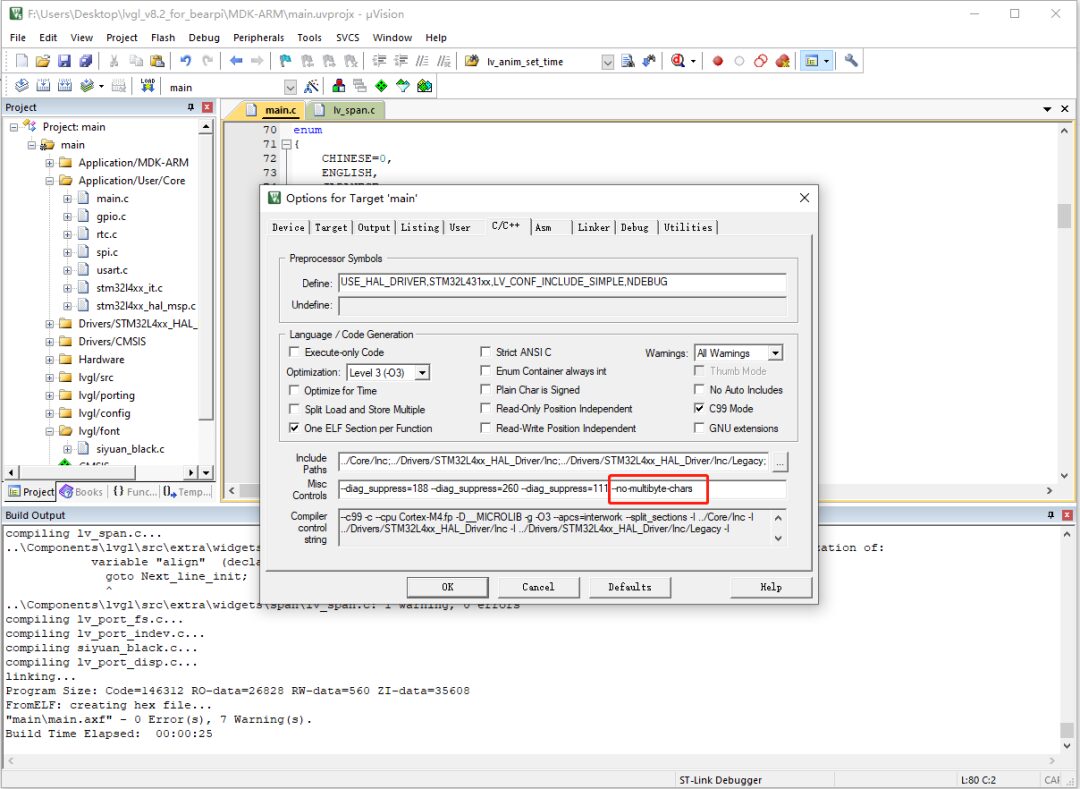The image size is (1080, 789).
Task: Open Select Software Packs icon
Action: tap(402, 86)
